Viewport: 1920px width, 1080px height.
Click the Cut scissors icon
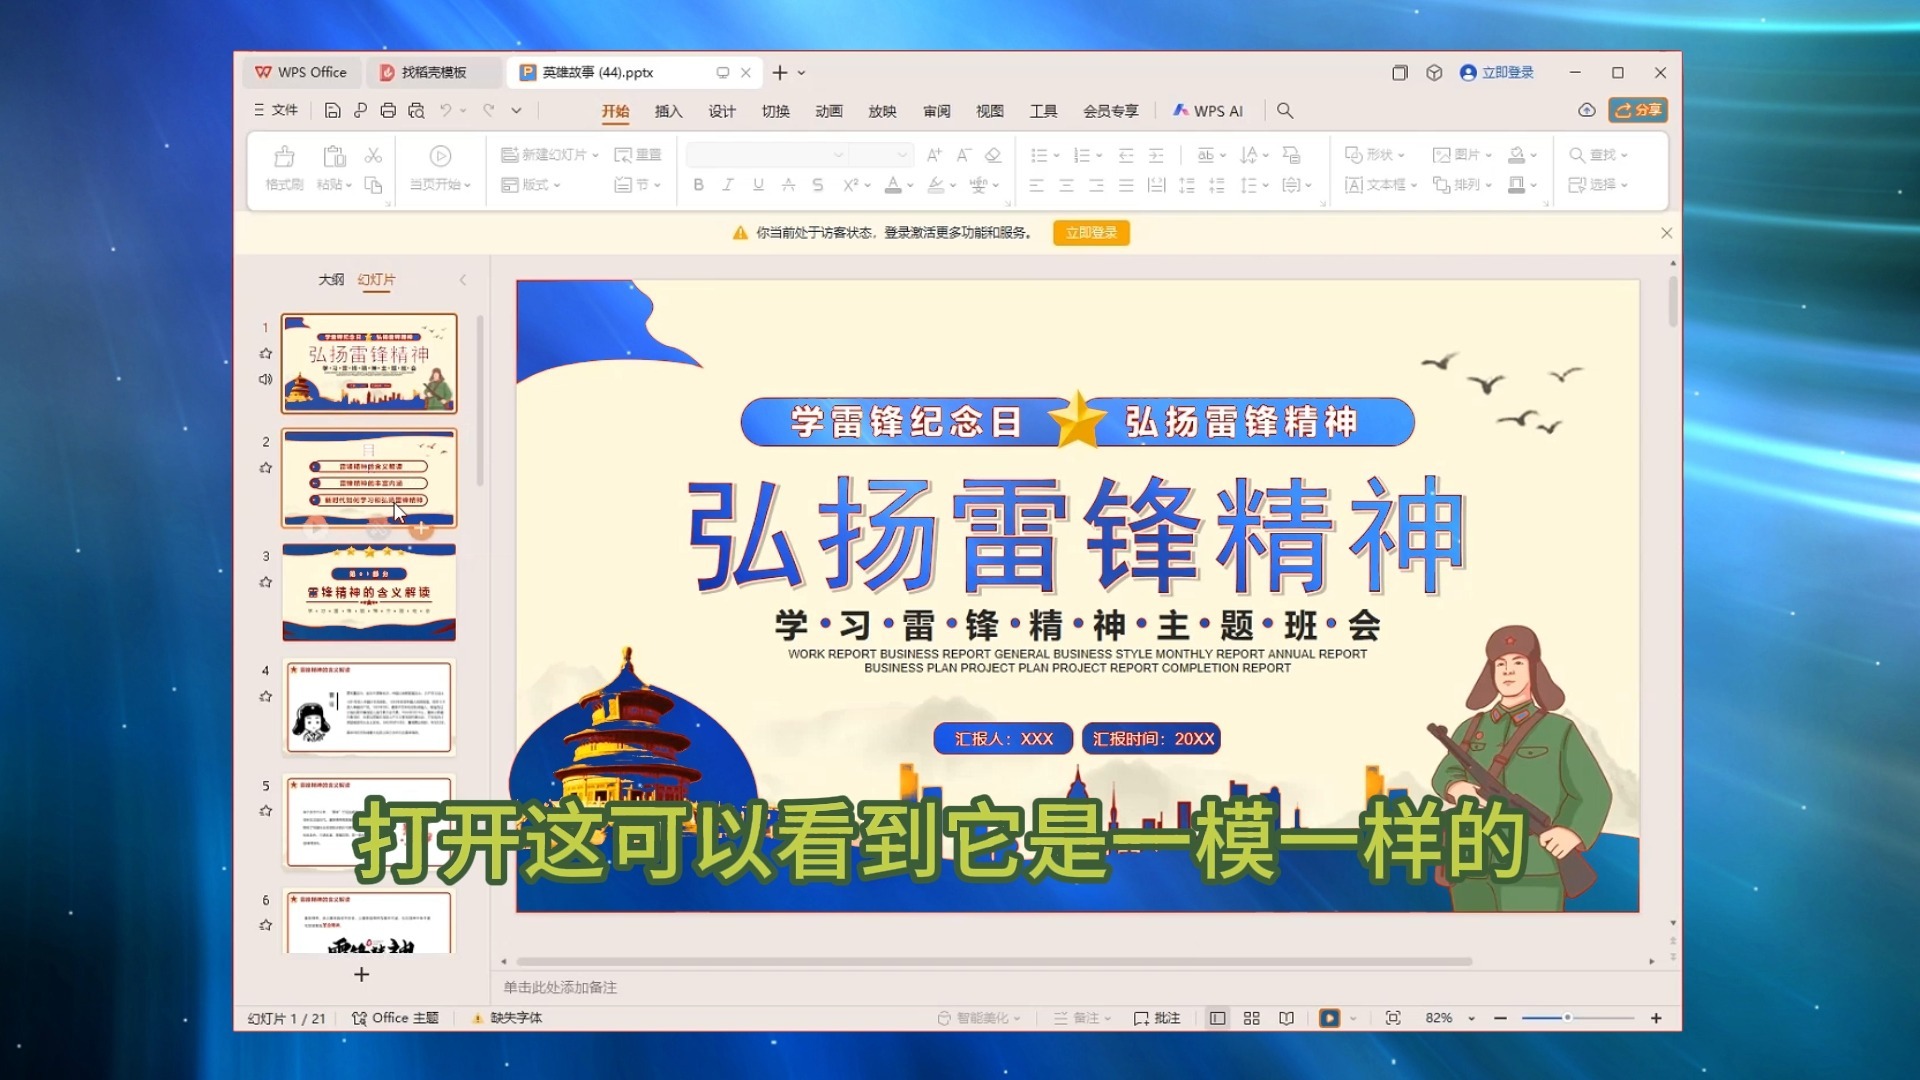373,155
